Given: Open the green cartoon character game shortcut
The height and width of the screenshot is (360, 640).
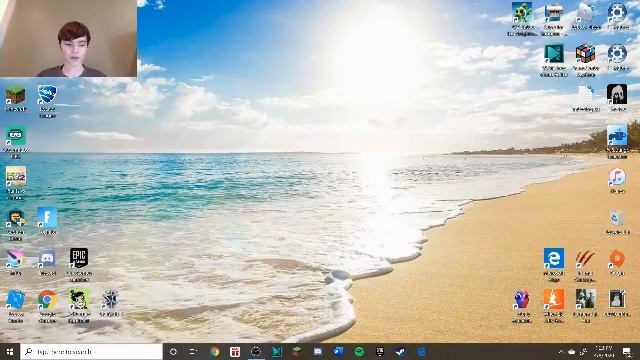Looking at the screenshot, I should click(x=79, y=306).
